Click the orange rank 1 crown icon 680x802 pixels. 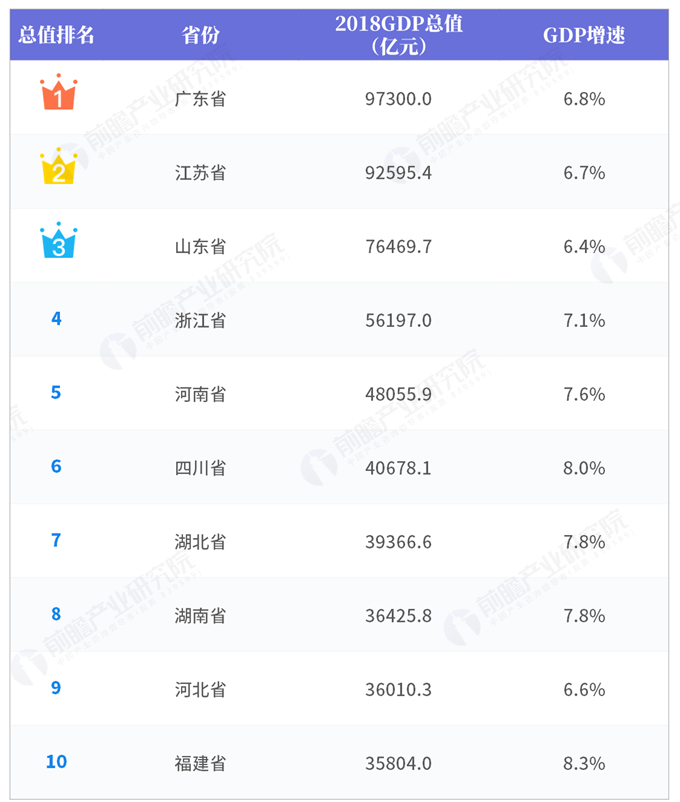click(x=58, y=92)
